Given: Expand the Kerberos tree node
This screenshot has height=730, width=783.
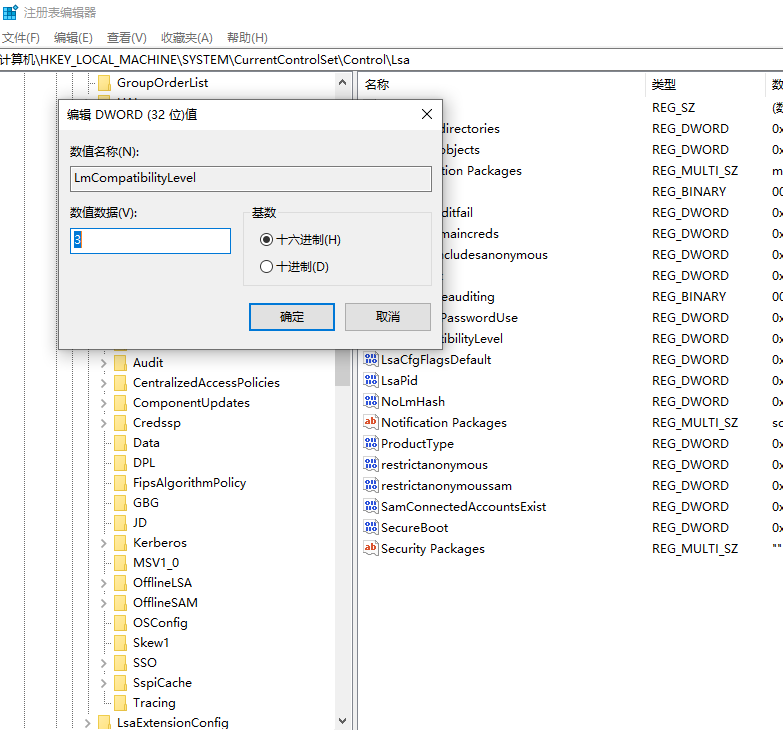Looking at the screenshot, I should tap(103, 543).
